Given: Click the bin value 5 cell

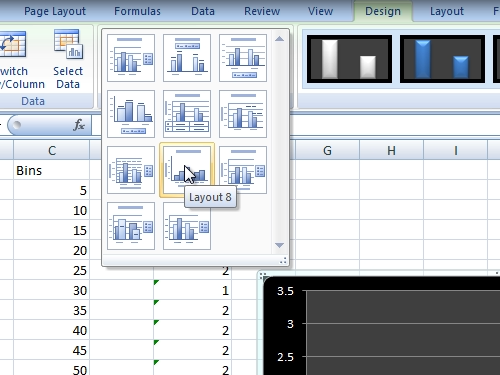Looking at the screenshot, I should [x=52, y=190].
